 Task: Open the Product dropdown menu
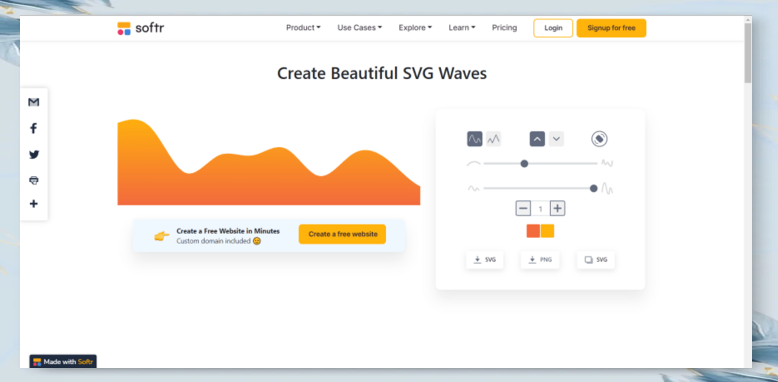(x=303, y=28)
